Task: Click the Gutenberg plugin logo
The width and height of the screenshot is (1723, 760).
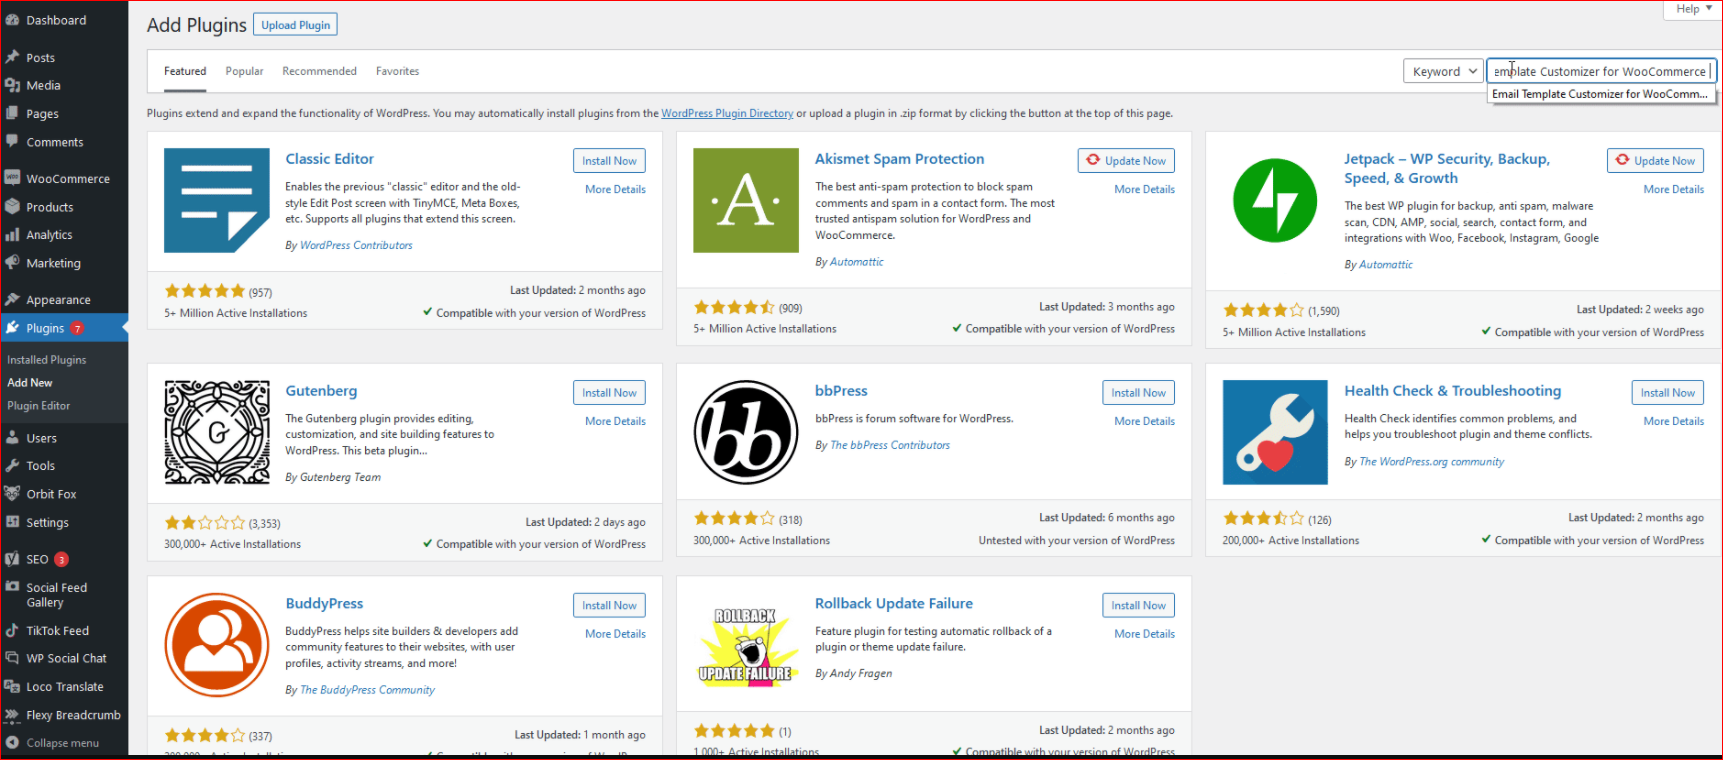Action: [x=217, y=432]
